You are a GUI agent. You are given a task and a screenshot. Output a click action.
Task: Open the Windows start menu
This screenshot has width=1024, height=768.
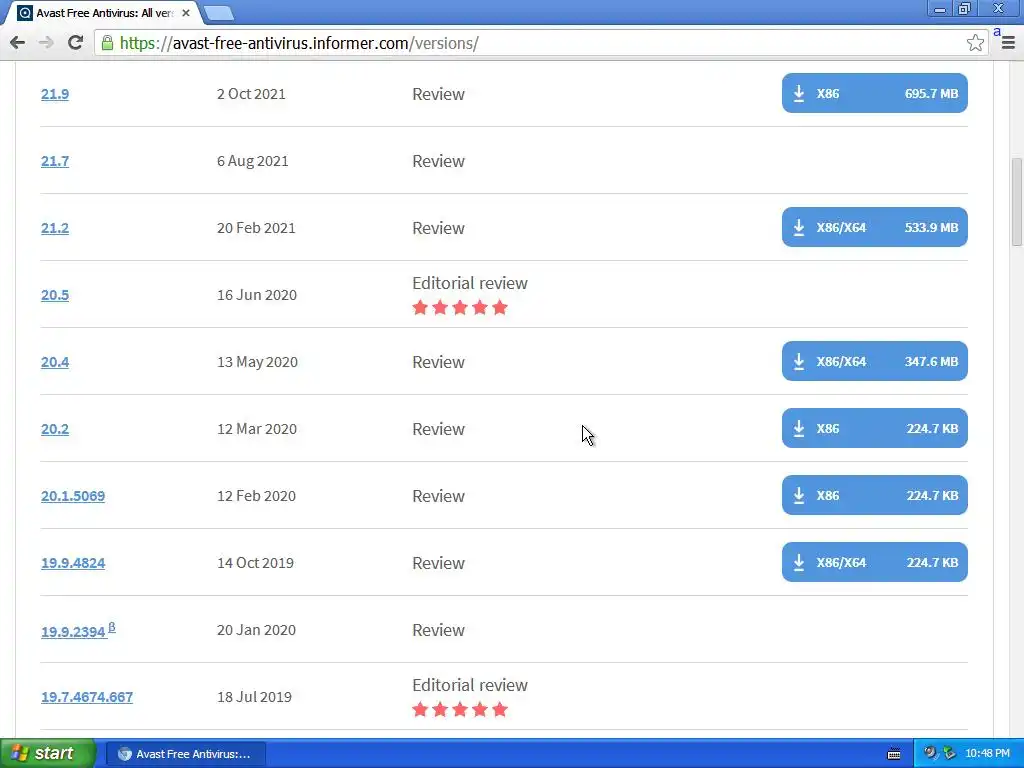point(47,753)
